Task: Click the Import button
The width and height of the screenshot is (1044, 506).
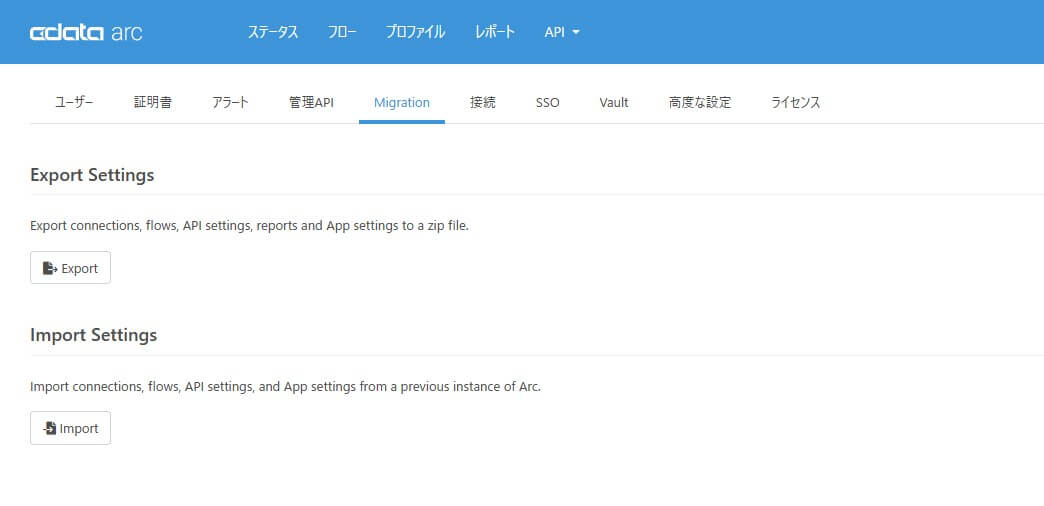Action: click(71, 428)
